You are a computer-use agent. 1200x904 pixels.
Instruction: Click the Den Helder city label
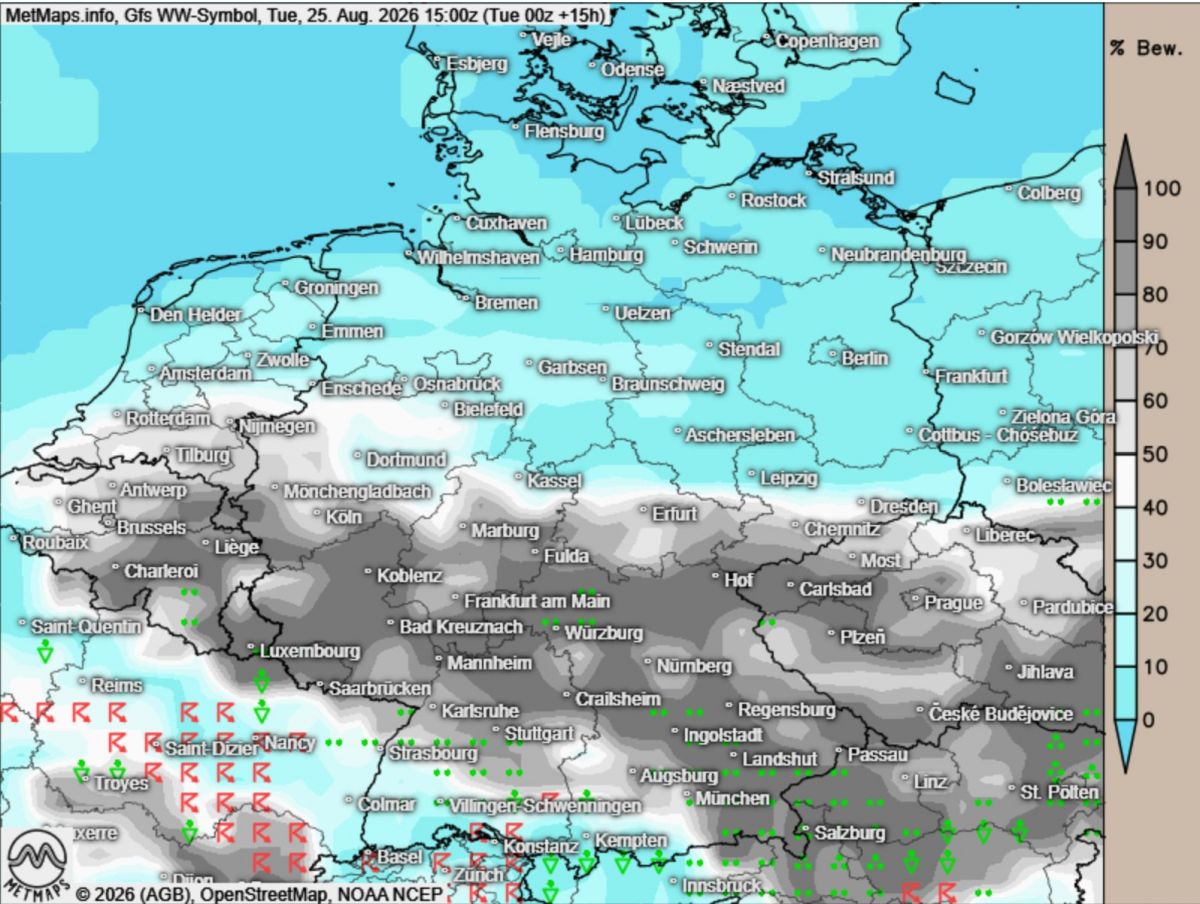(x=196, y=314)
